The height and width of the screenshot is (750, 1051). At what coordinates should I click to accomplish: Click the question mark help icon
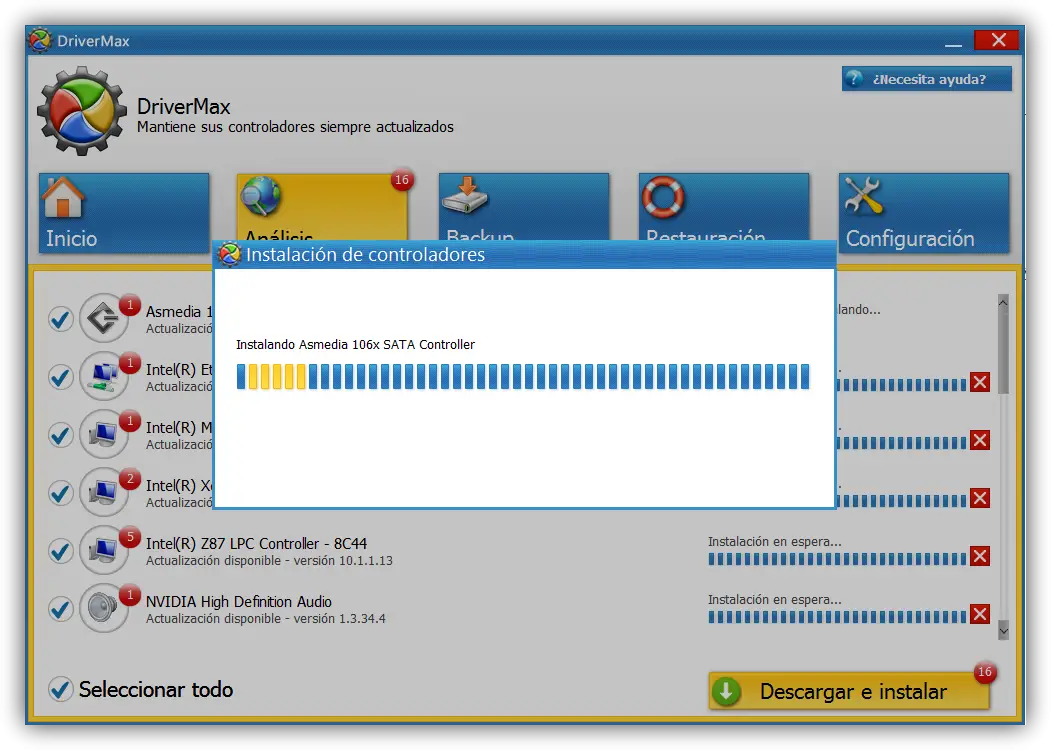click(854, 78)
